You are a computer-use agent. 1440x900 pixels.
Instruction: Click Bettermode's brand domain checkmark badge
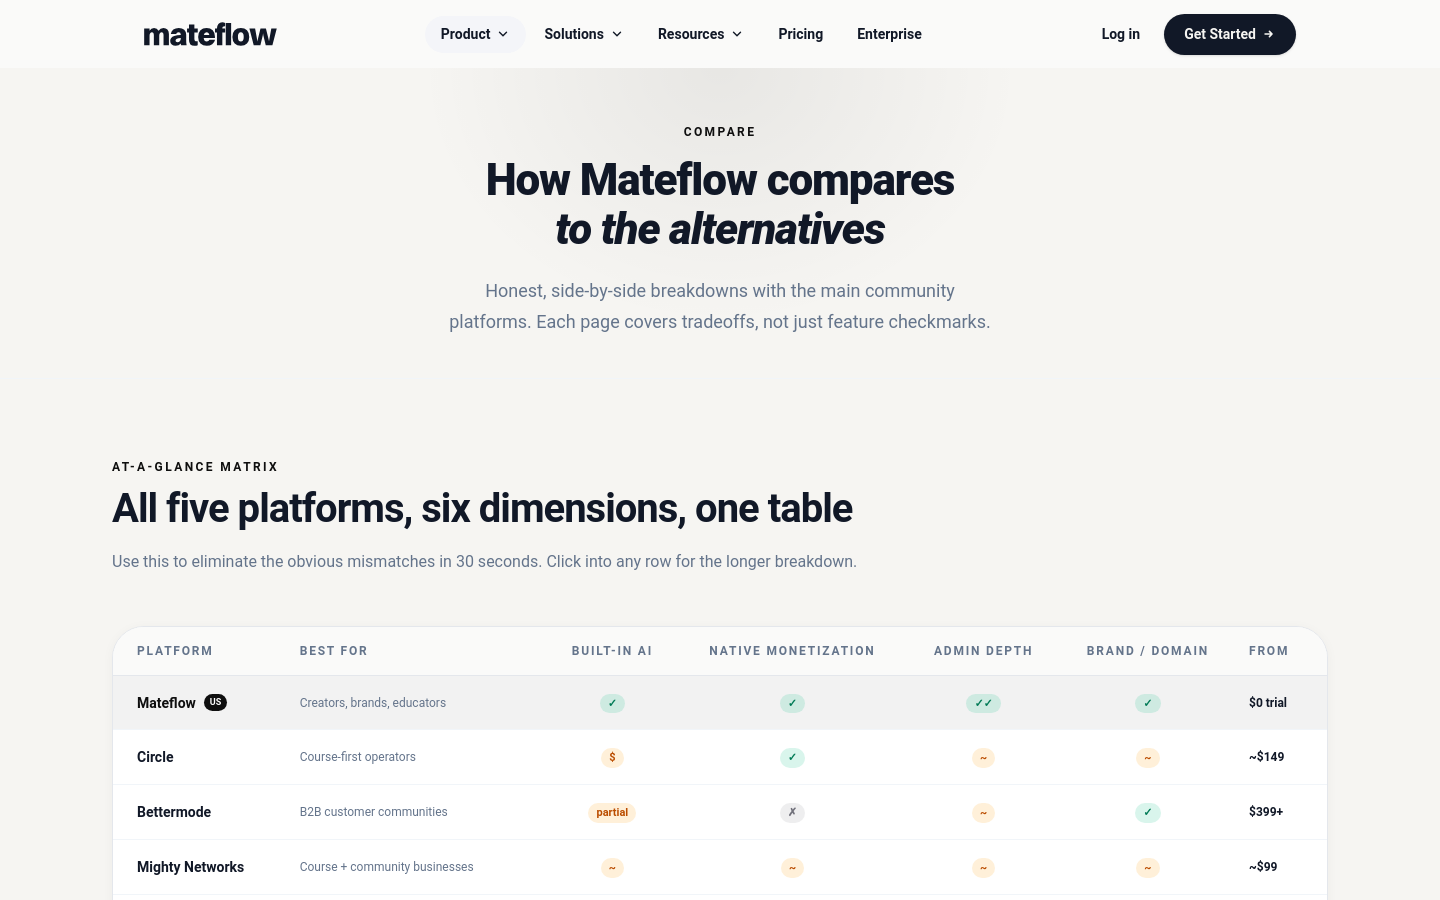tap(1148, 812)
